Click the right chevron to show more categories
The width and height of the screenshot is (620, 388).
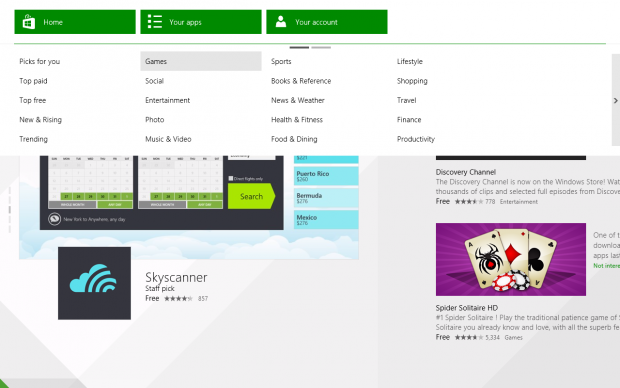pyautogui.click(x=616, y=100)
